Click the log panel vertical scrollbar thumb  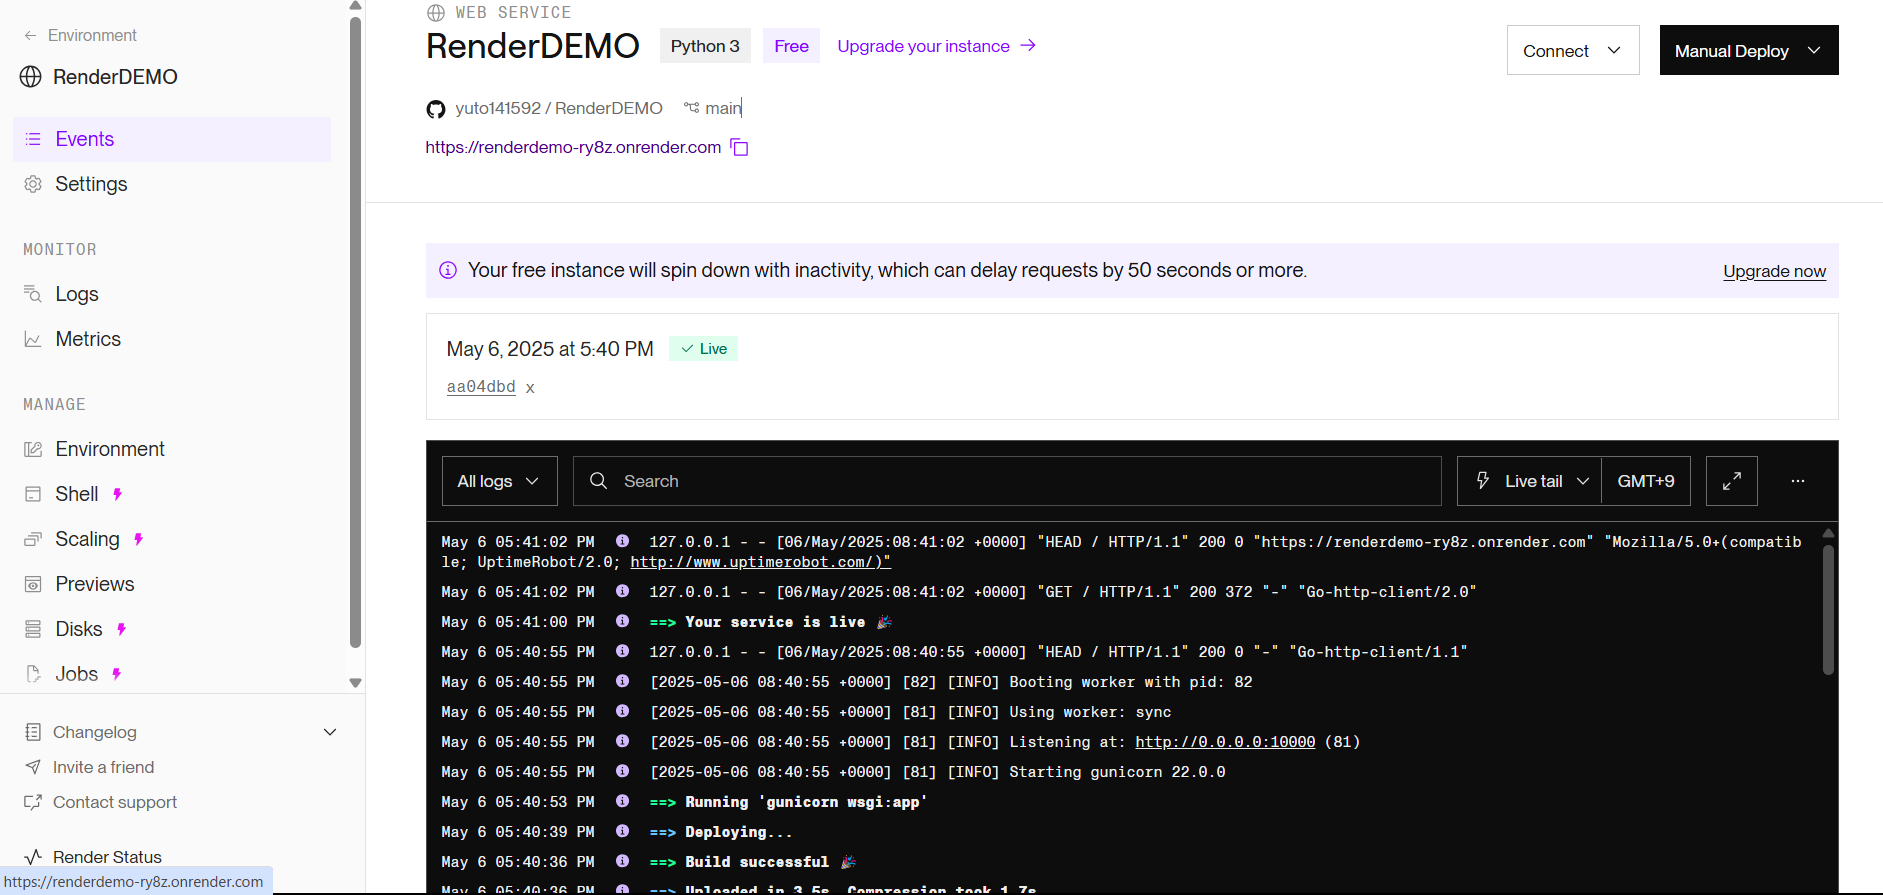[x=1828, y=610]
